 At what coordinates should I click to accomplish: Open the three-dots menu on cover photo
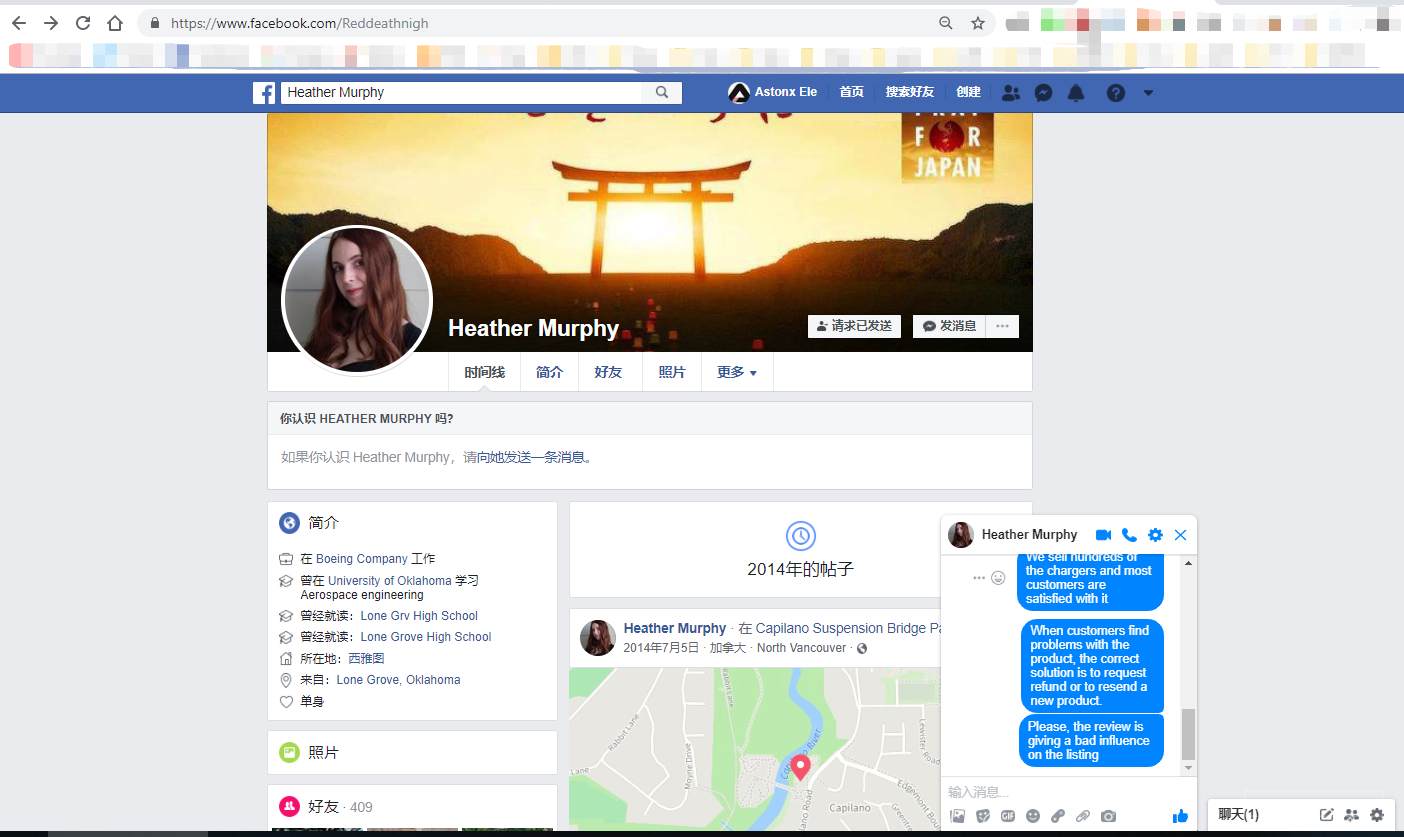(x=1002, y=326)
